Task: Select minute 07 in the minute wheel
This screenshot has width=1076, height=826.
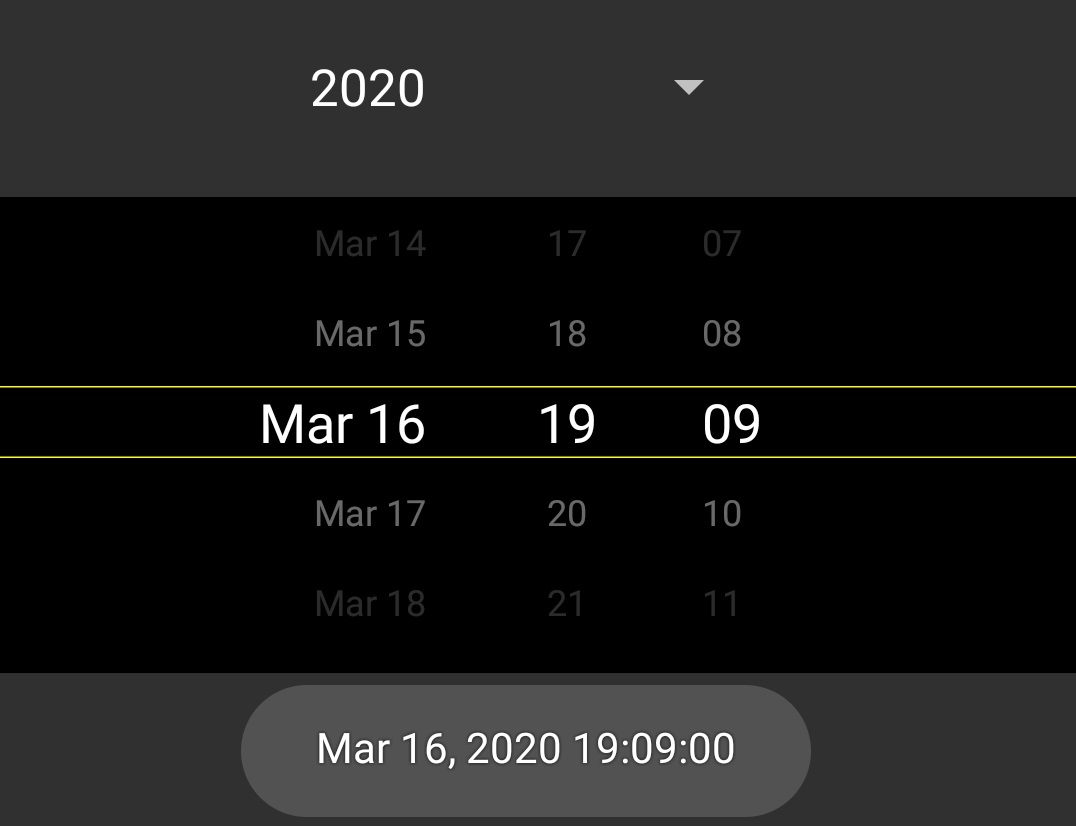Action: pyautogui.click(x=722, y=243)
